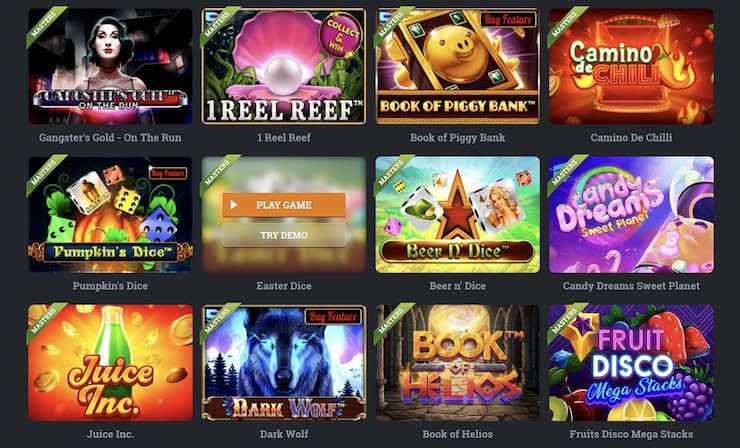The height and width of the screenshot is (448, 740).
Task: Click the Try Demo button on Easter Dice
Action: pyautogui.click(x=284, y=235)
